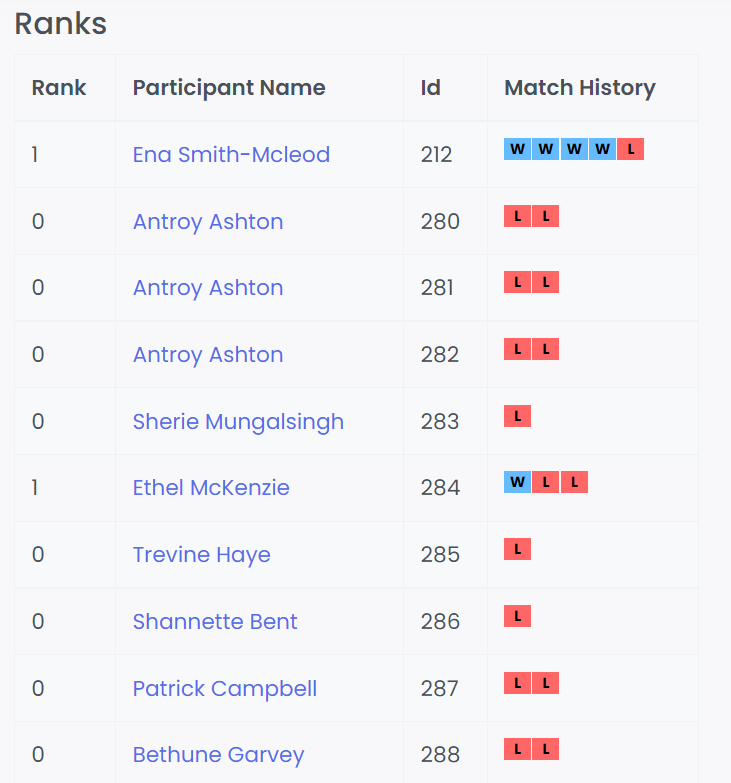Click Shannette Bent's L match badge

pos(518,616)
